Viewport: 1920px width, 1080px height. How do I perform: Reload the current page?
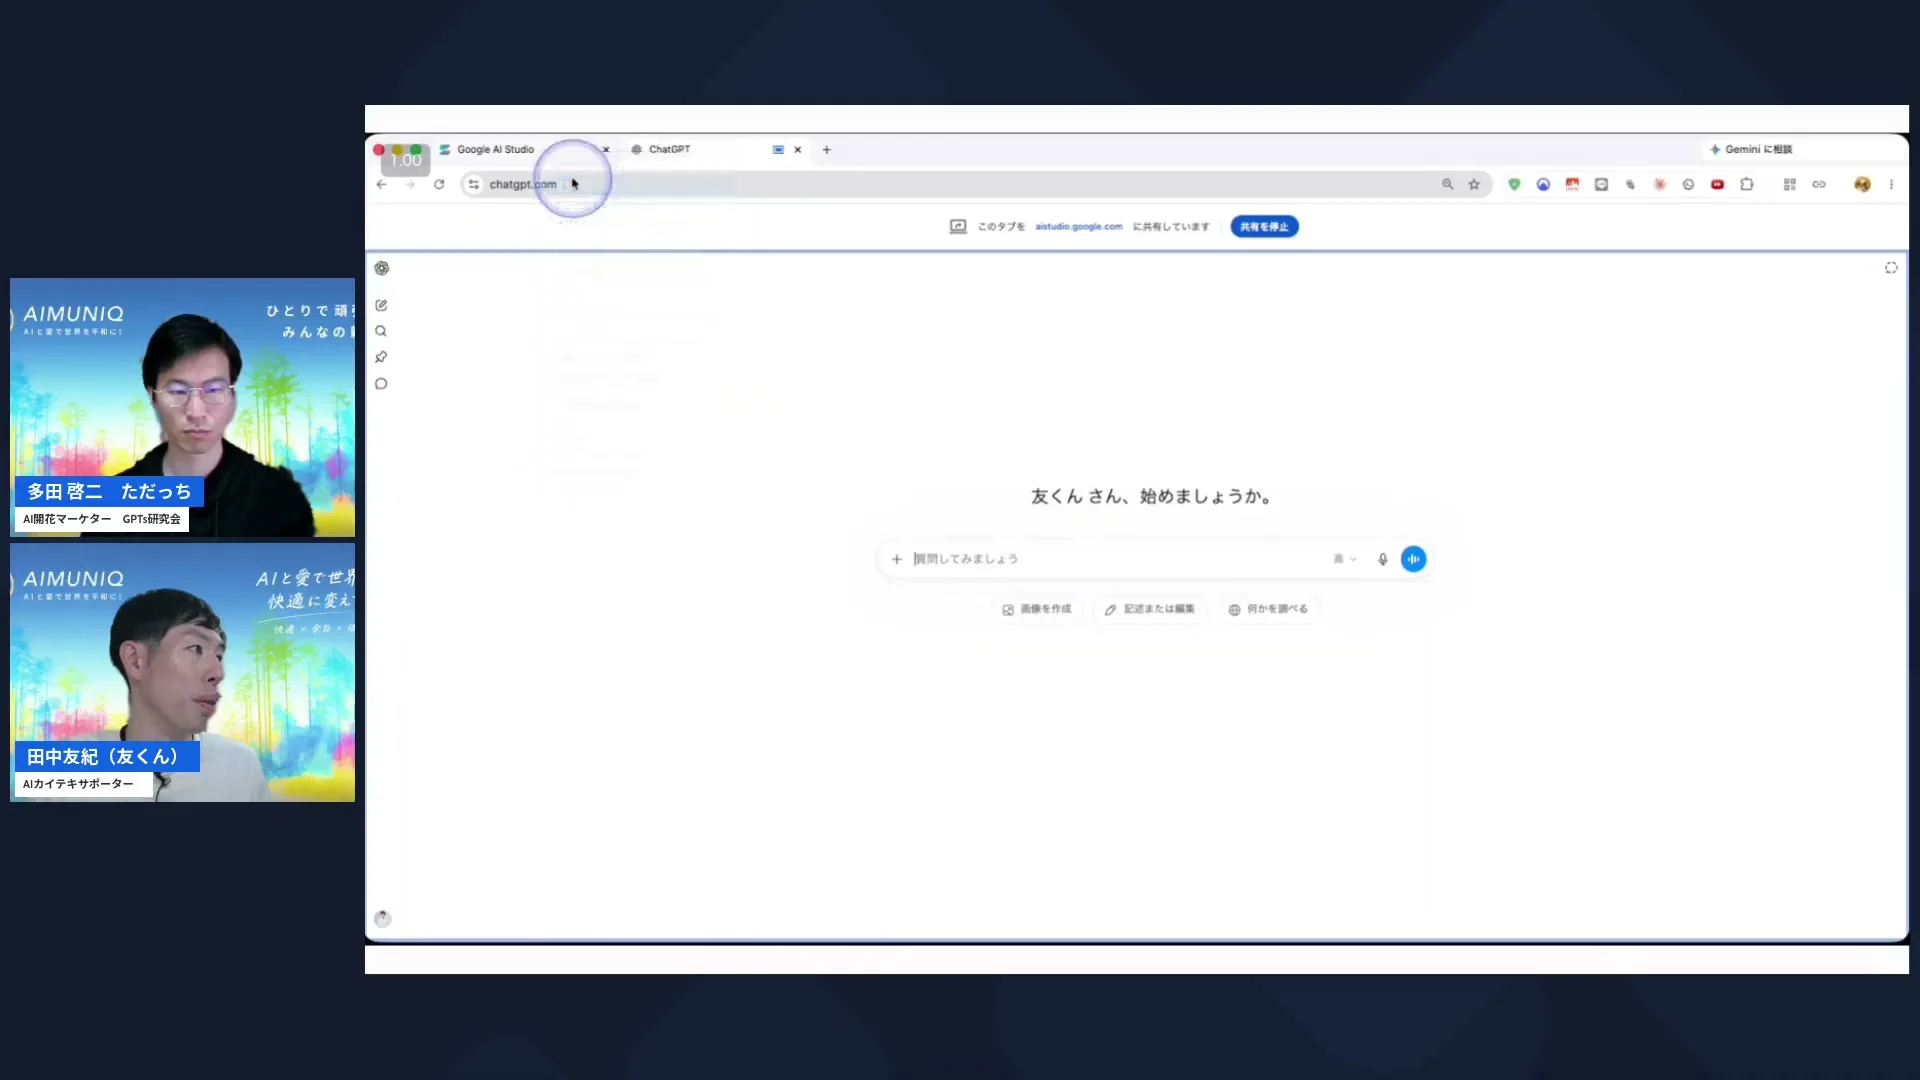pos(439,184)
